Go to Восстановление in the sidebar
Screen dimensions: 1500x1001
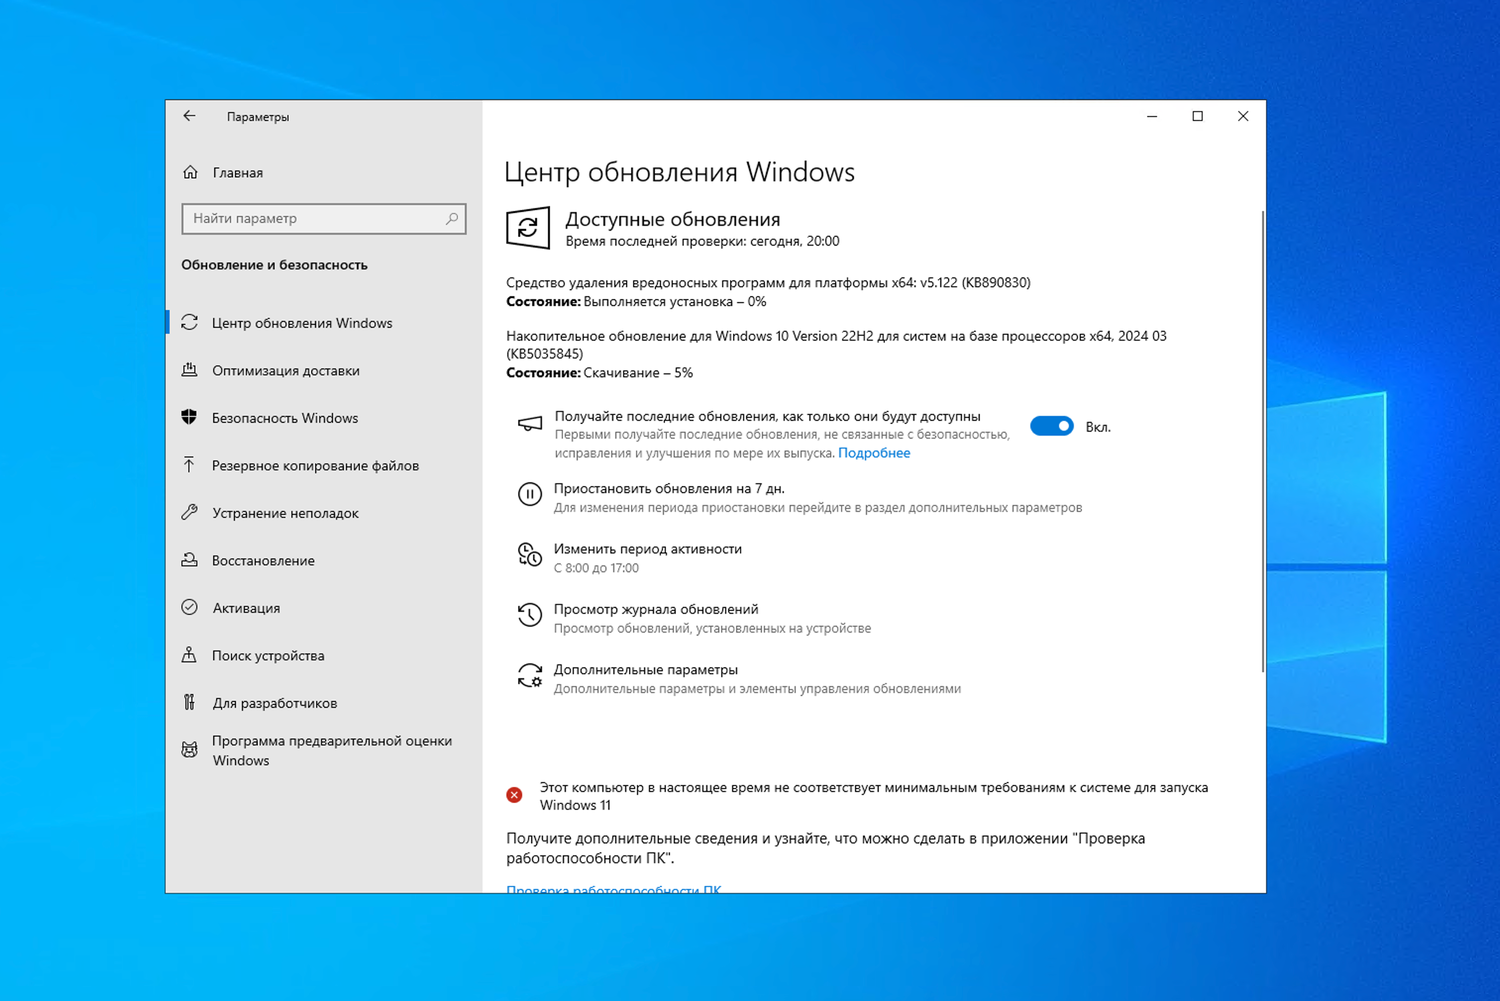(x=324, y=560)
